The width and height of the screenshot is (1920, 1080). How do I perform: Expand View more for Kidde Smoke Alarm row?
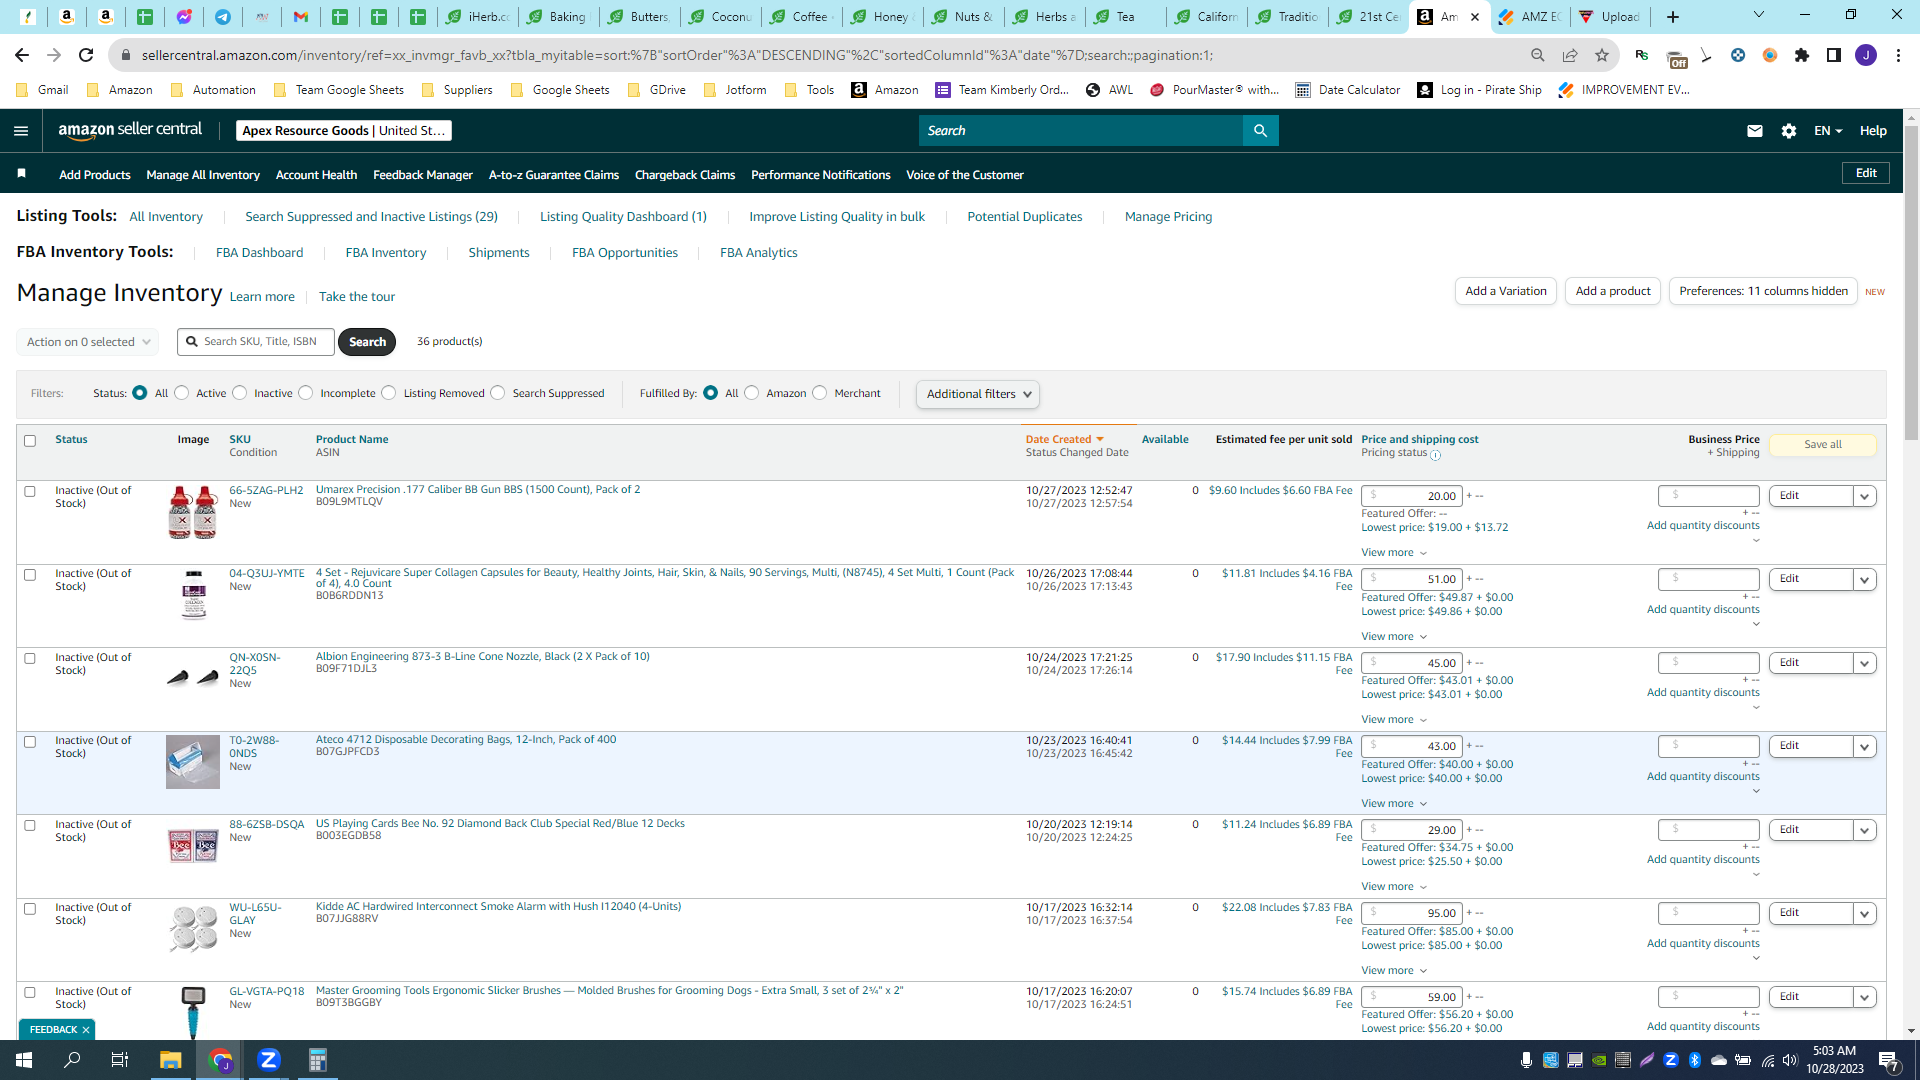coord(1394,971)
